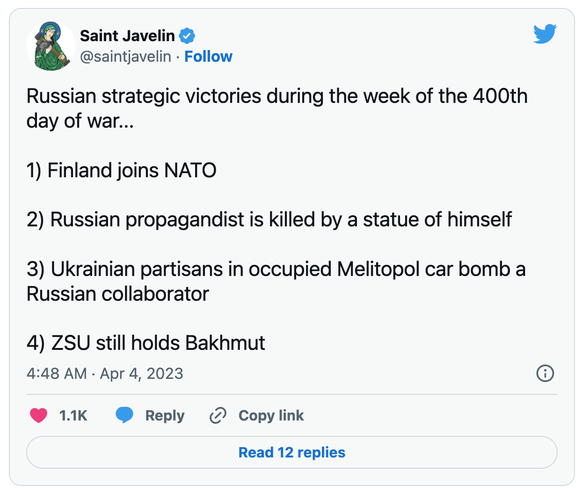Screen dimensions: 582x493
Task: Click the blue reply speech bubble icon
Action: click(x=124, y=415)
